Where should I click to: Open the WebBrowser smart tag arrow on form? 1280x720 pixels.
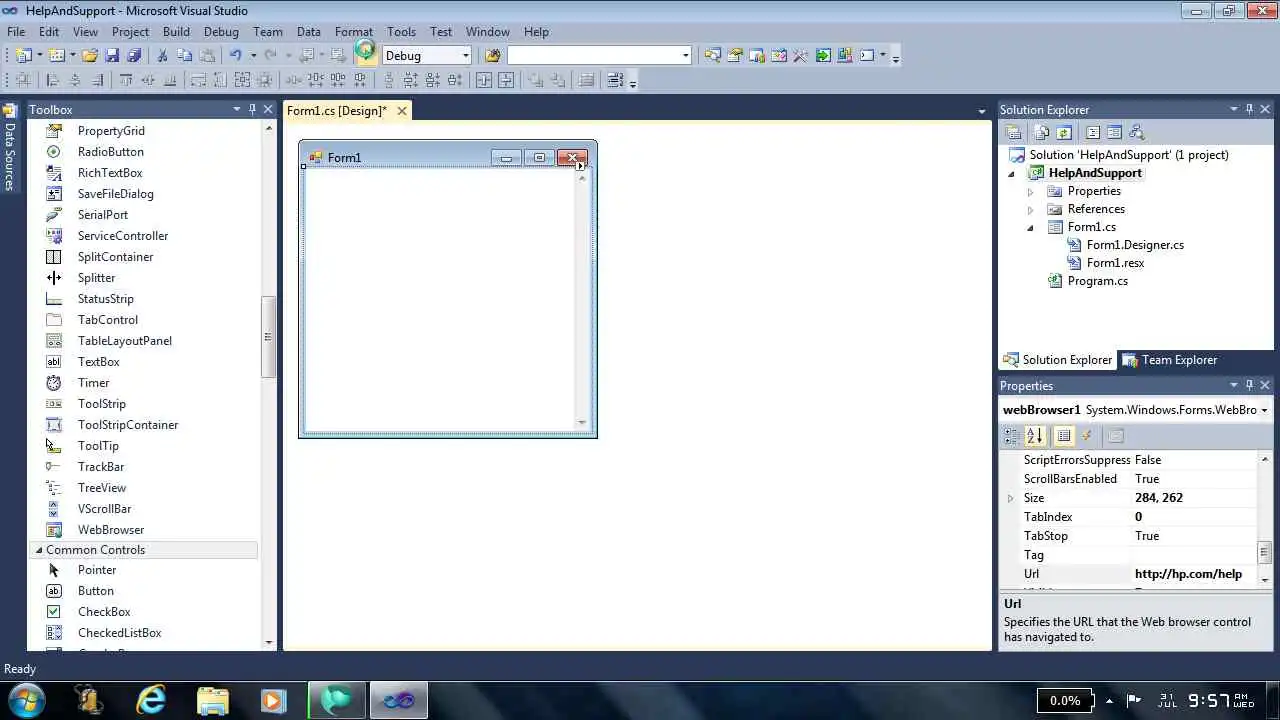[580, 166]
